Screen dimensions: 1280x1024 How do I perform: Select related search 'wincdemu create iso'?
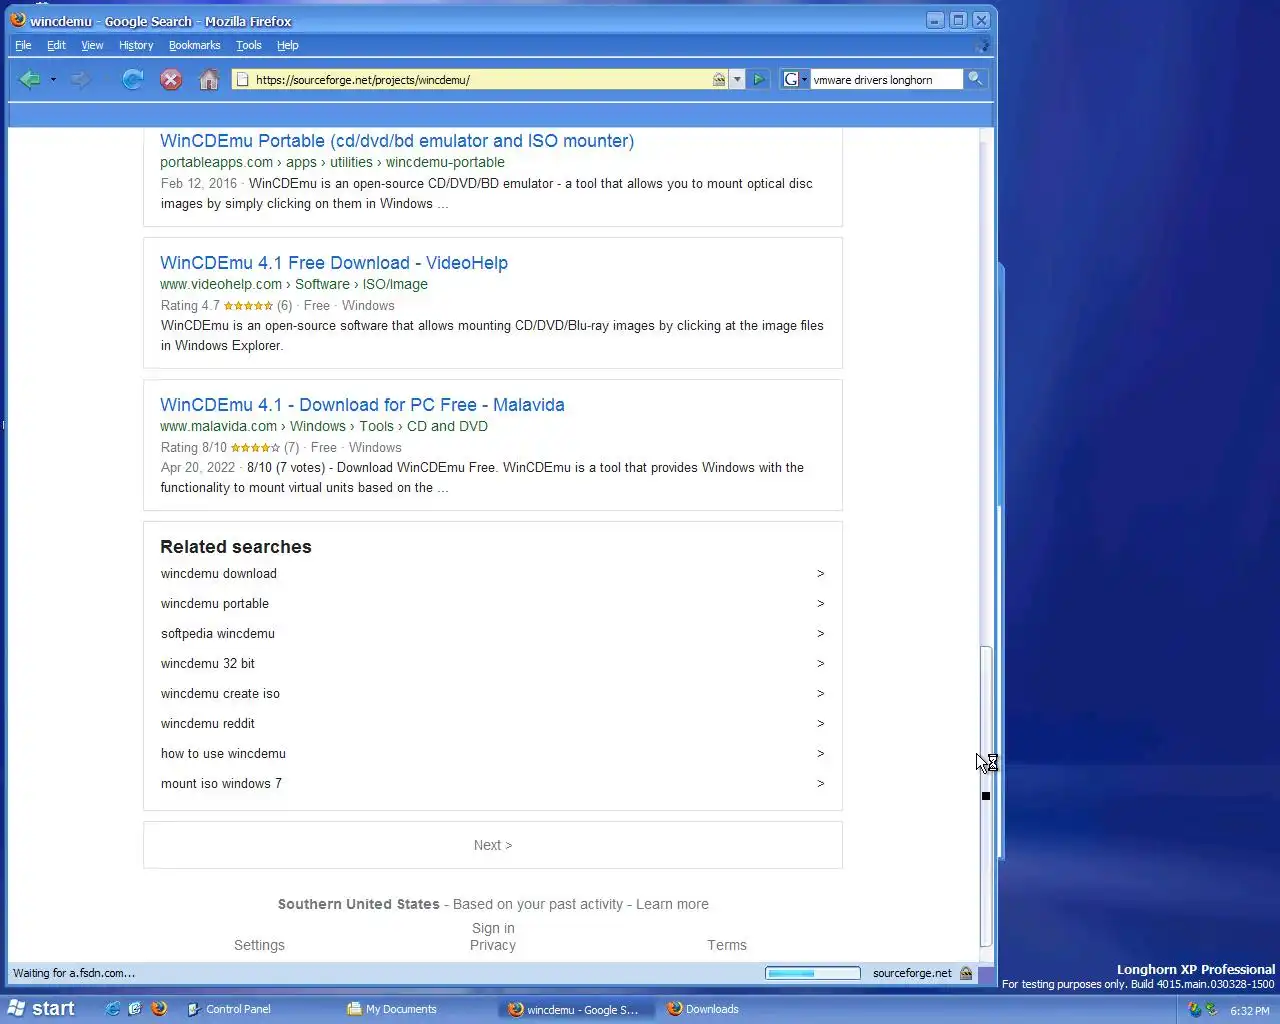220,694
